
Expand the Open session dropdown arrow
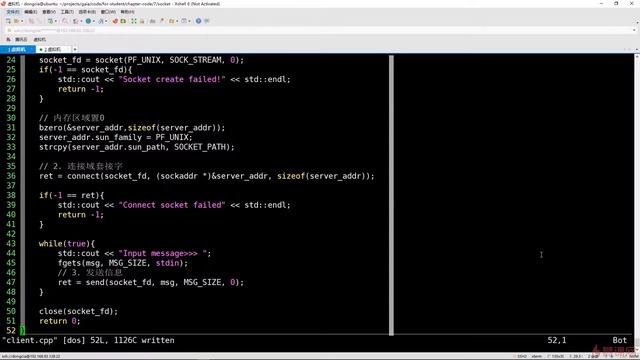[x=22, y=21]
